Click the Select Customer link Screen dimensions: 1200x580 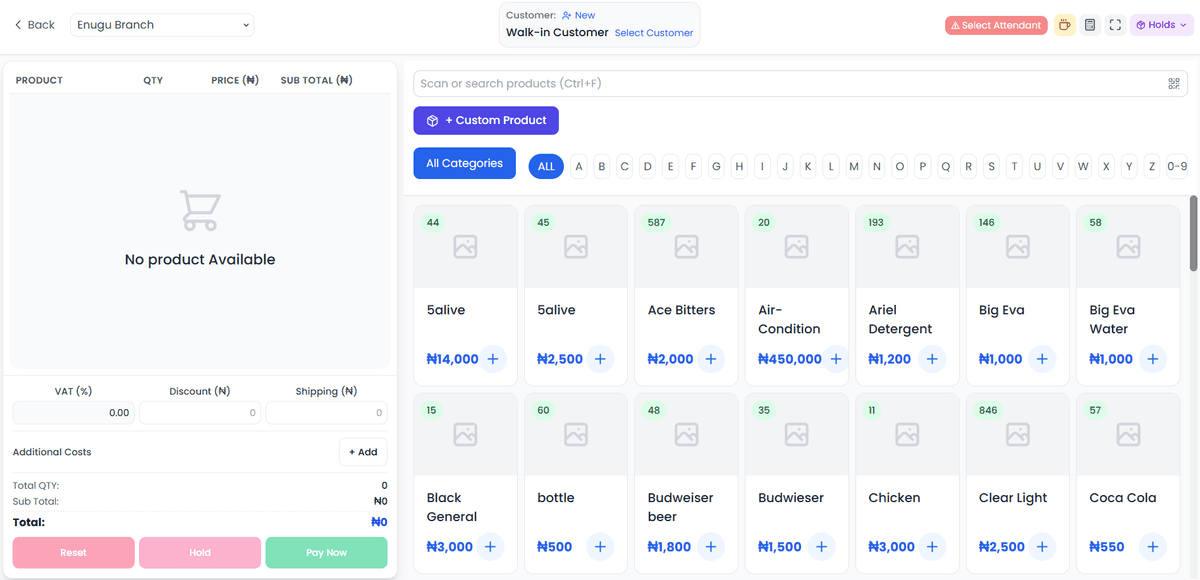pyautogui.click(x=653, y=33)
